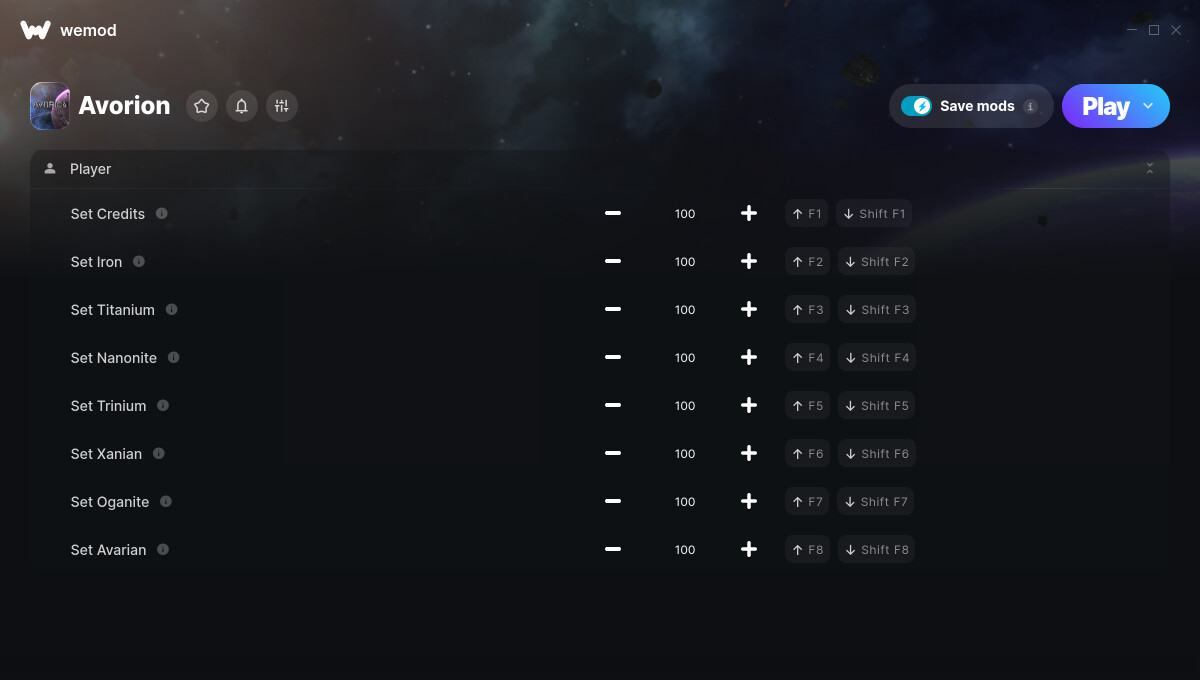This screenshot has width=1200, height=680.
Task: Click the F8 hotkey for Set Avarian
Action: 807,549
